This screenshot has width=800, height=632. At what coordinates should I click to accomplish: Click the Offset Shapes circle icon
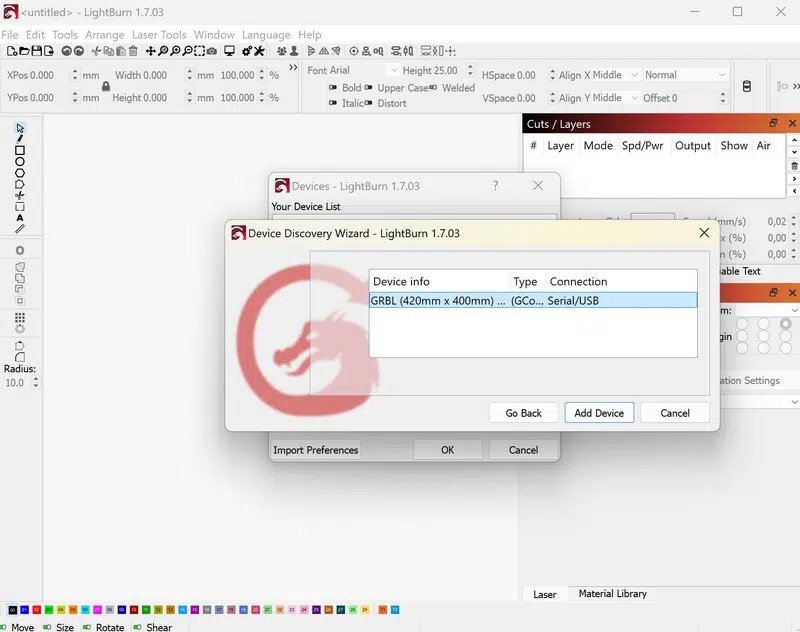coord(20,250)
